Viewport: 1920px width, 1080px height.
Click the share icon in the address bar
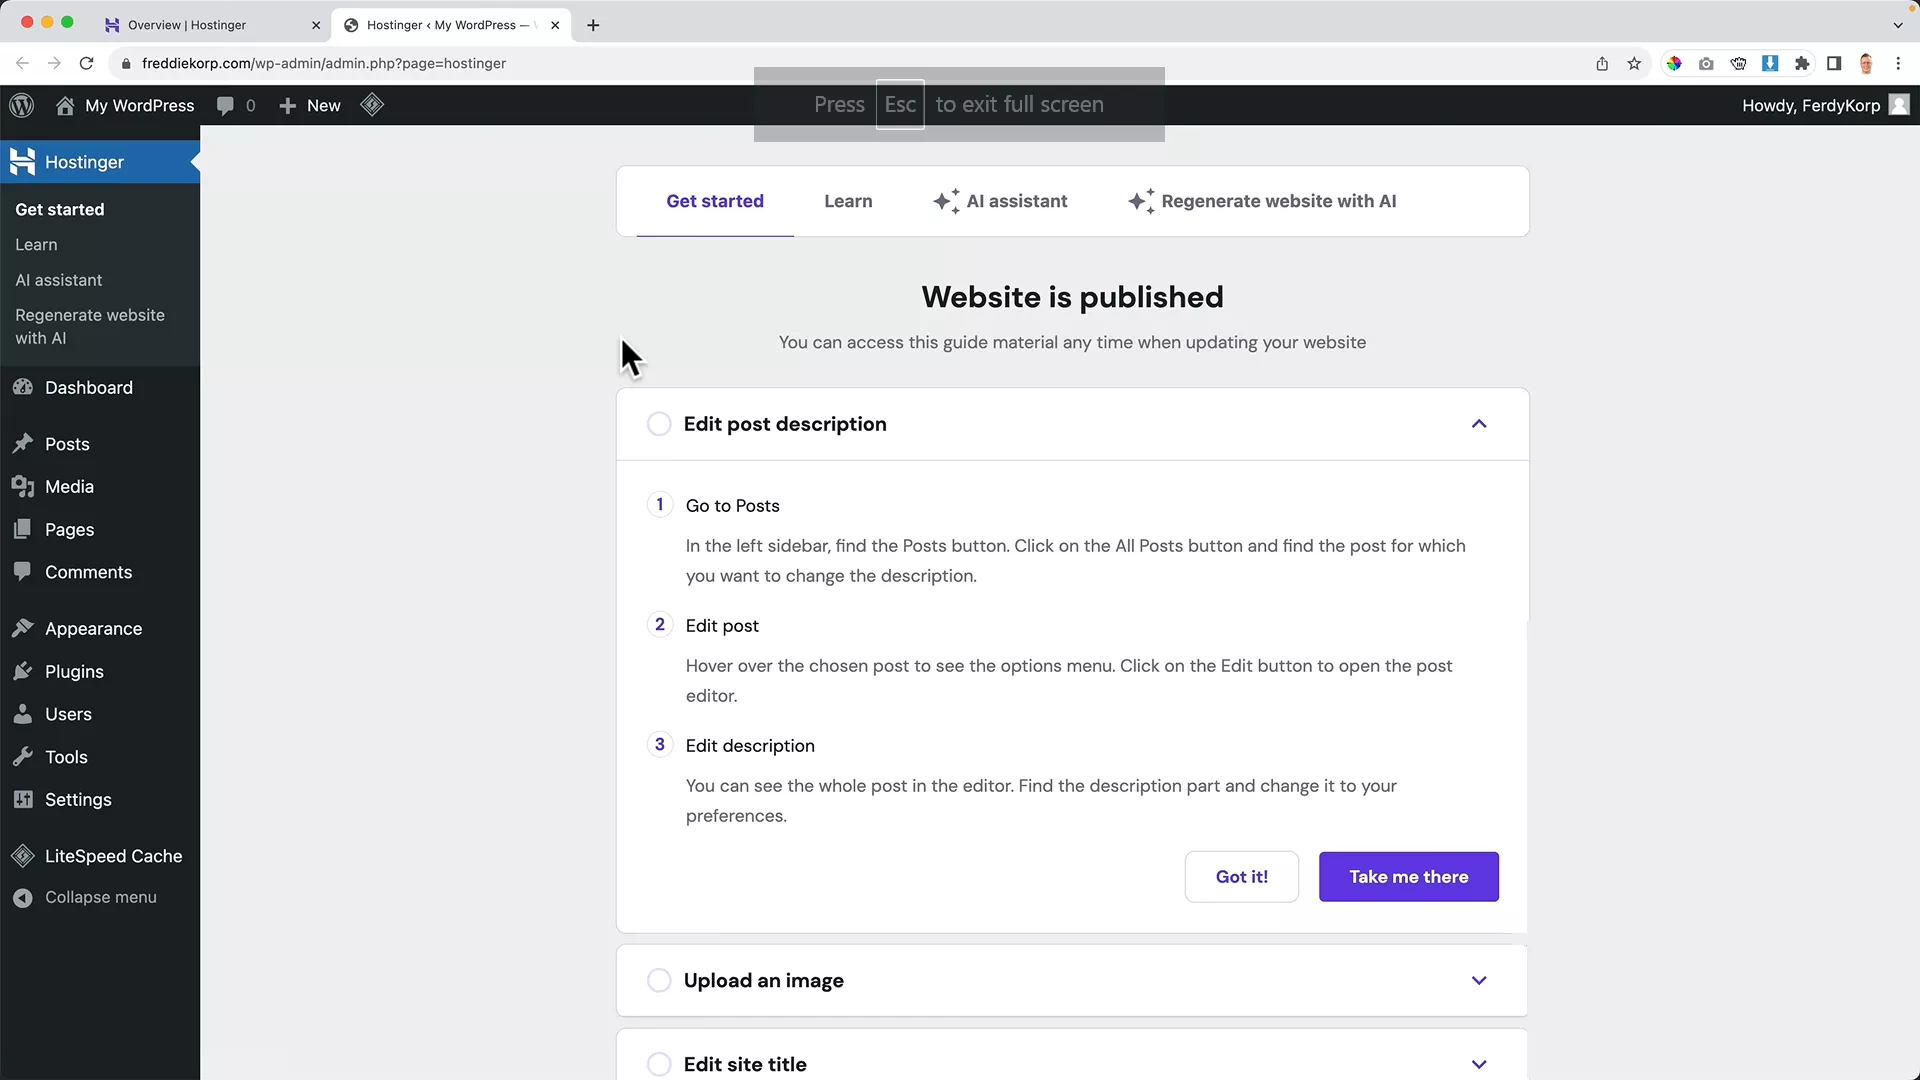(x=1602, y=63)
